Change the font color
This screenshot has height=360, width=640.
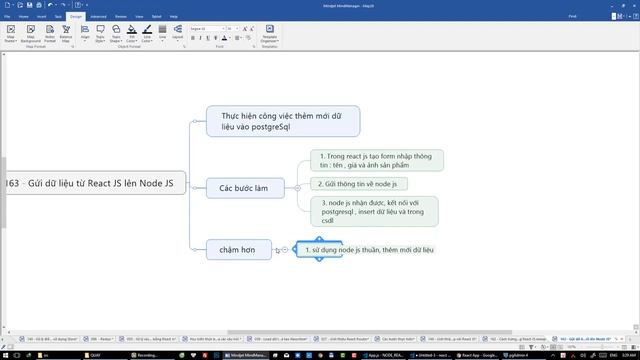224,38
